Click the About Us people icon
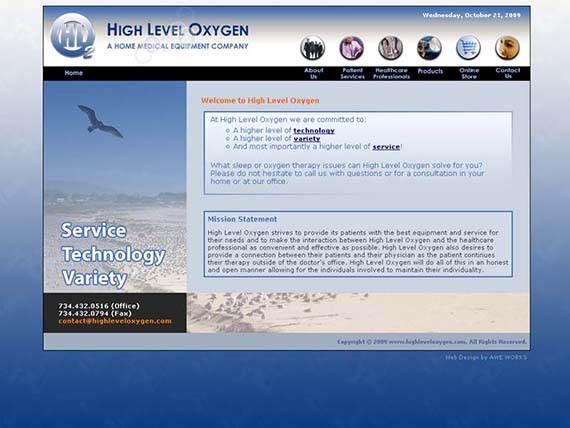Image resolution: width=570 pixels, height=428 pixels. pyautogui.click(x=313, y=48)
